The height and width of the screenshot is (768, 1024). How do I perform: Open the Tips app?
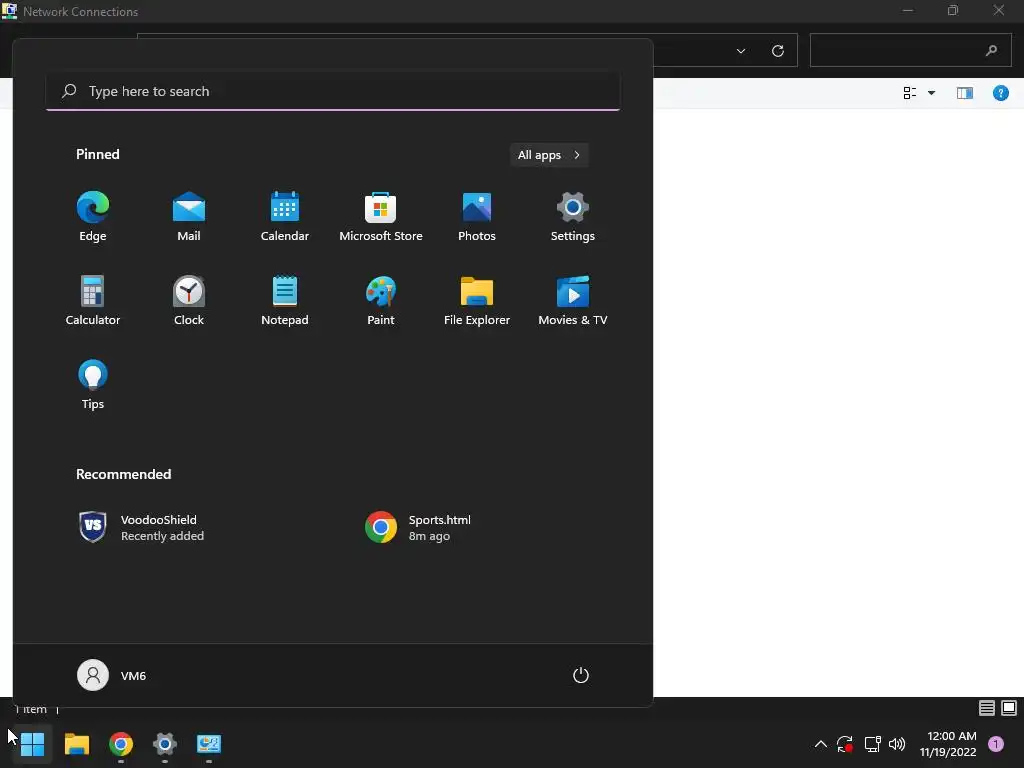(93, 385)
